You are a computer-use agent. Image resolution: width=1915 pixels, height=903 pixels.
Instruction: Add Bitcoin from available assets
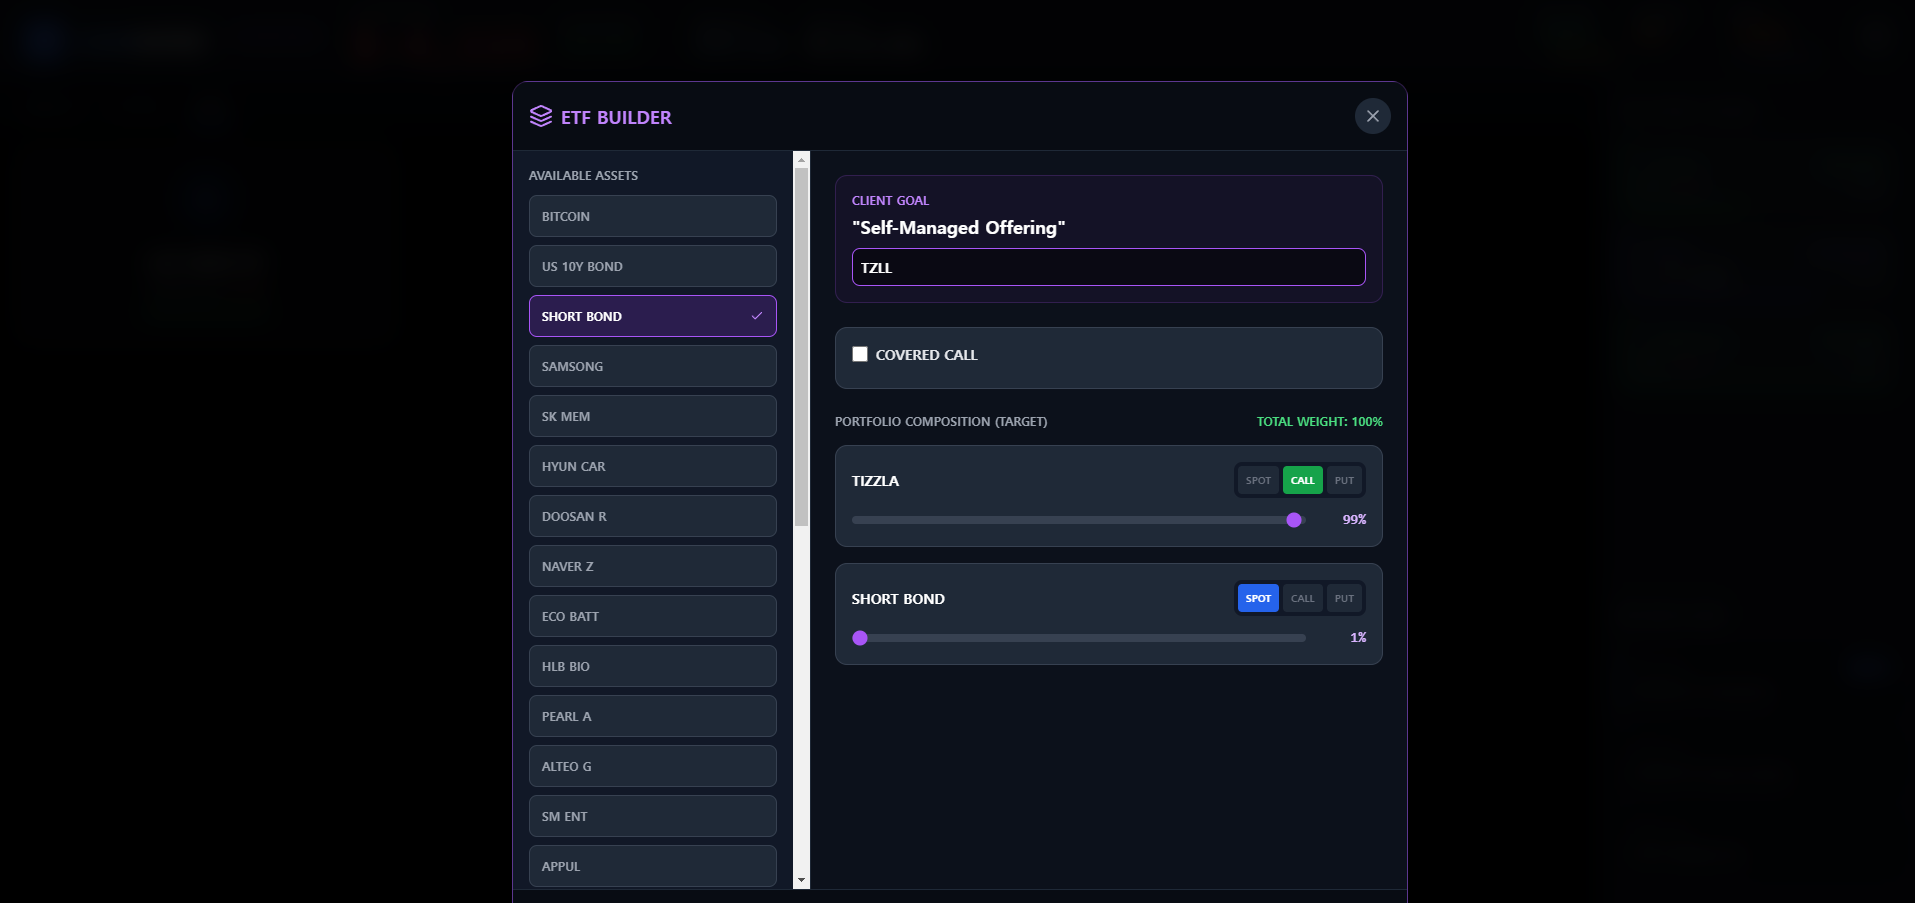(652, 216)
